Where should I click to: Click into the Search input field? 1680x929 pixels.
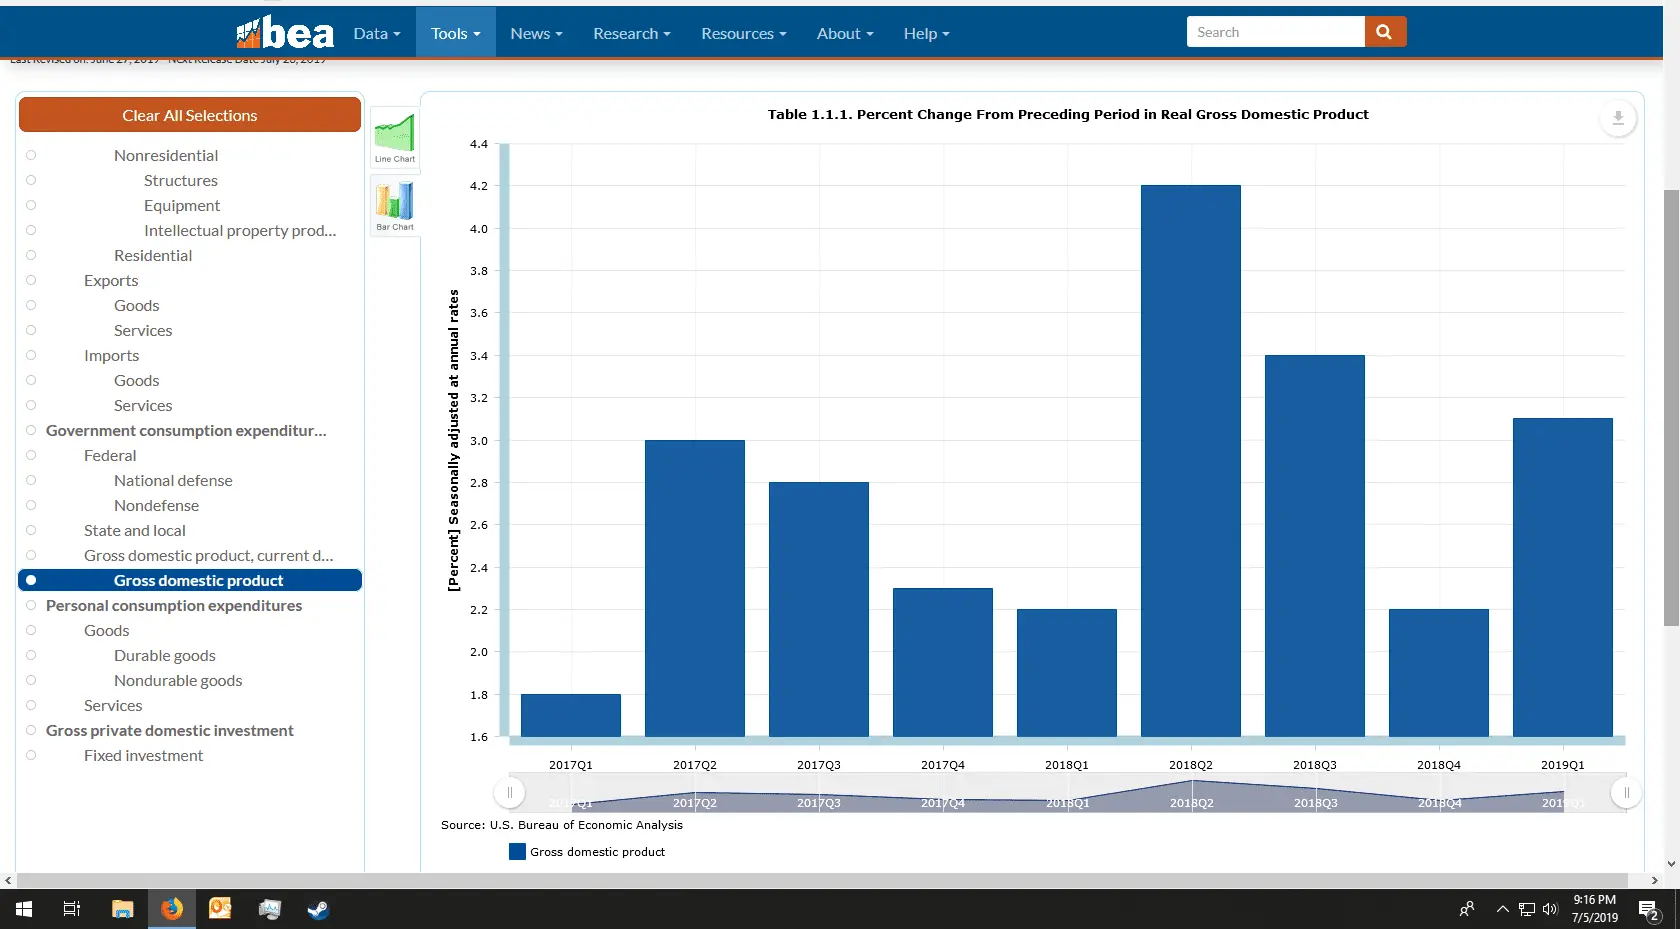pyautogui.click(x=1275, y=32)
